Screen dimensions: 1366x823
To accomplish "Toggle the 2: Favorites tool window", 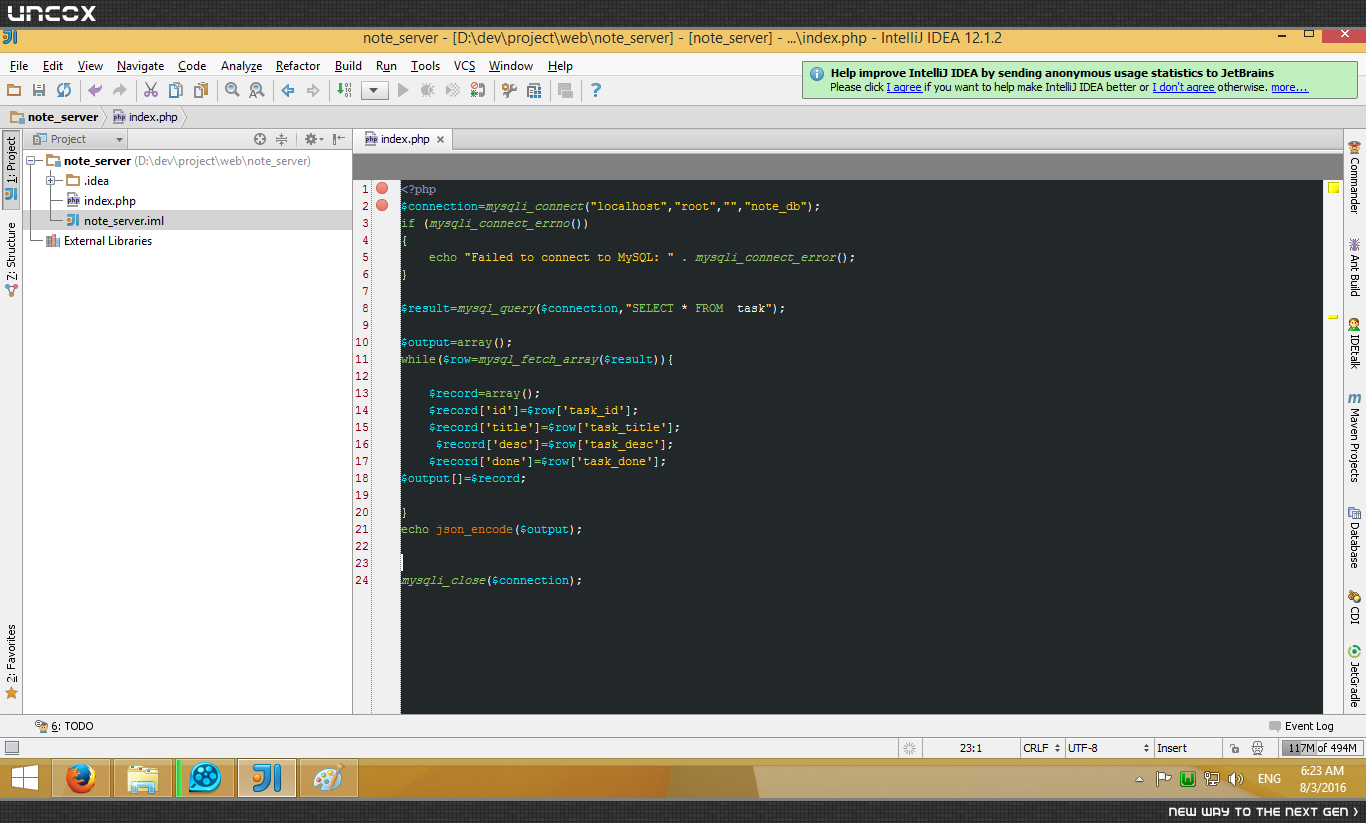I will coord(11,661).
